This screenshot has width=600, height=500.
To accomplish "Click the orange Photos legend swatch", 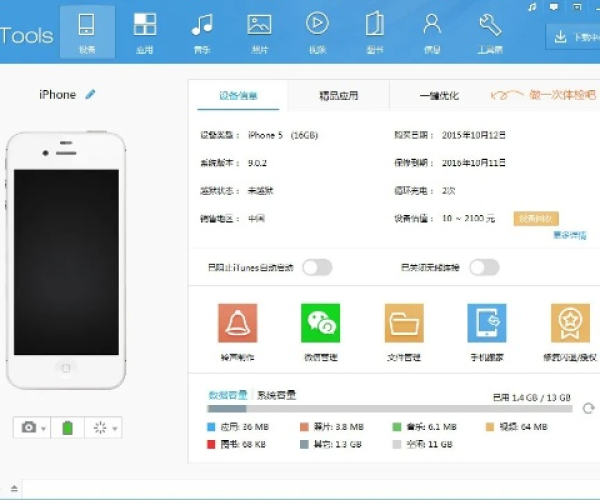I will click(x=305, y=427).
